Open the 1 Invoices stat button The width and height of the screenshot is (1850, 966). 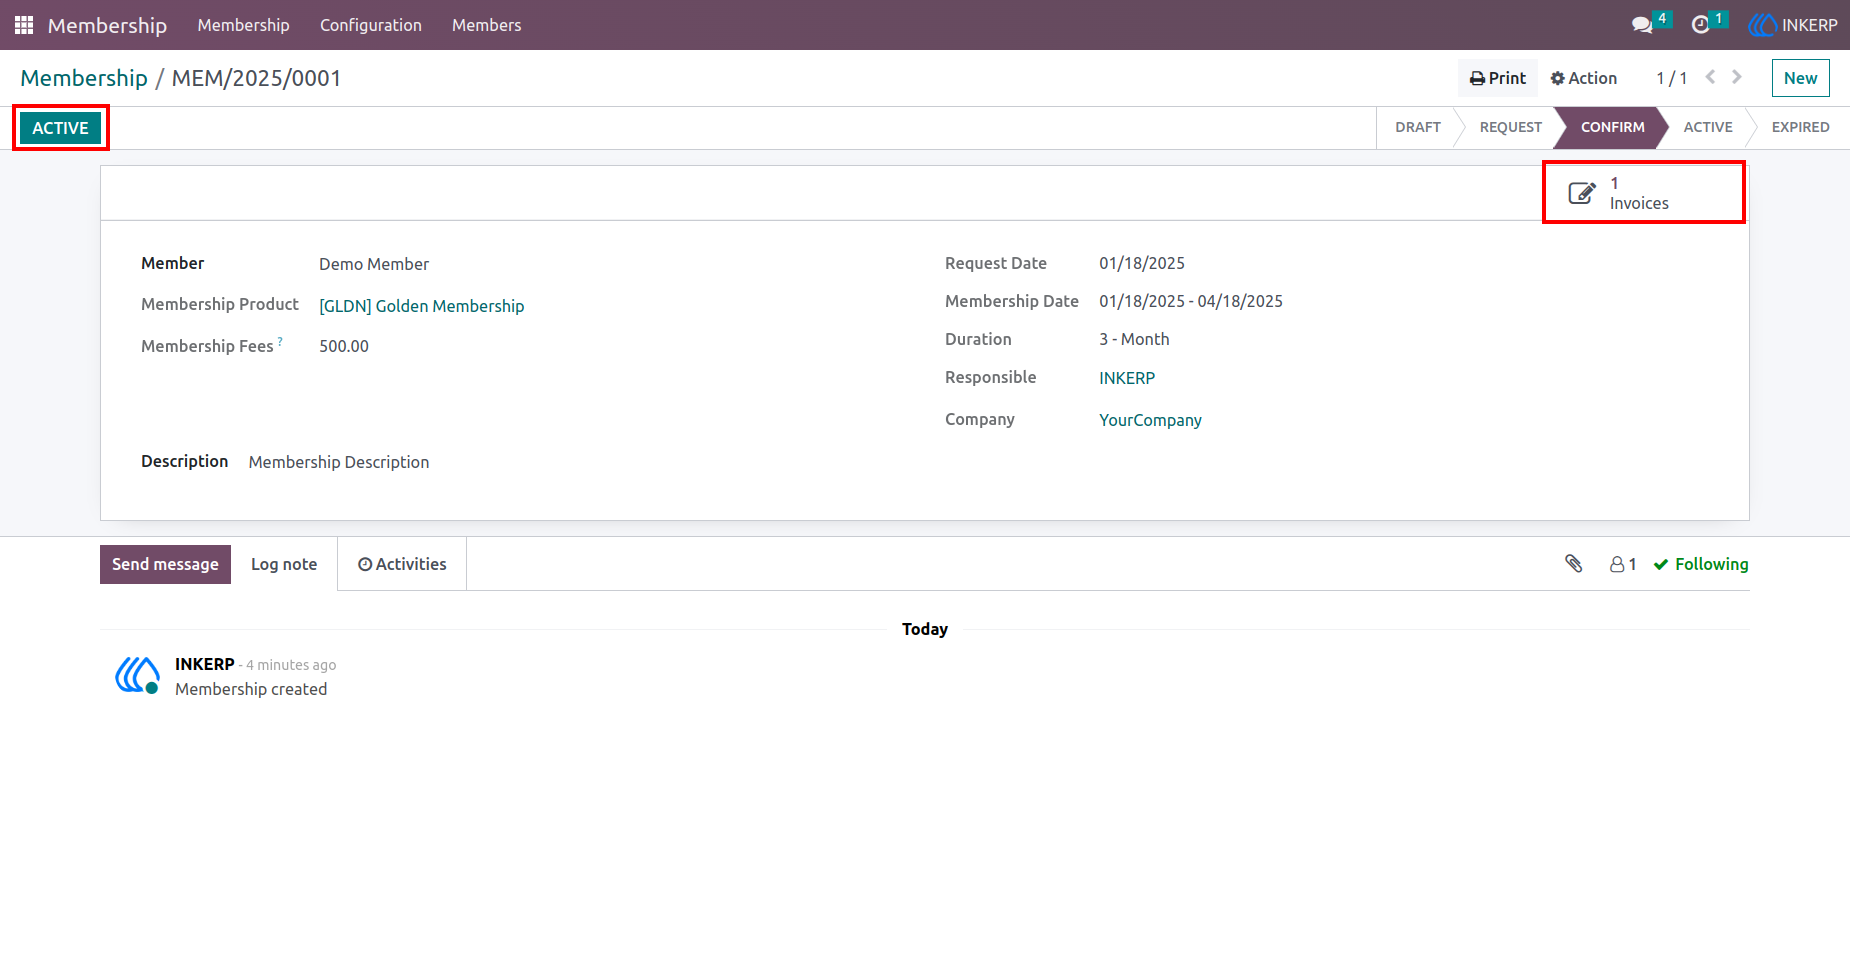coord(1644,193)
